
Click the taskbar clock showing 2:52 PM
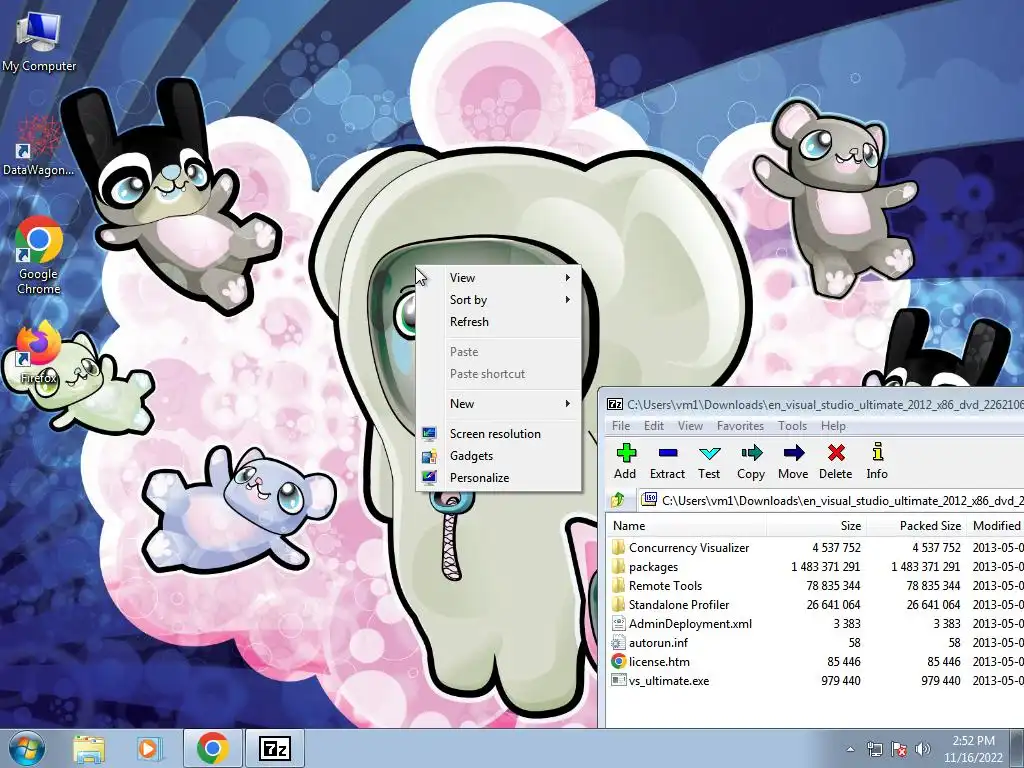pyautogui.click(x=973, y=749)
